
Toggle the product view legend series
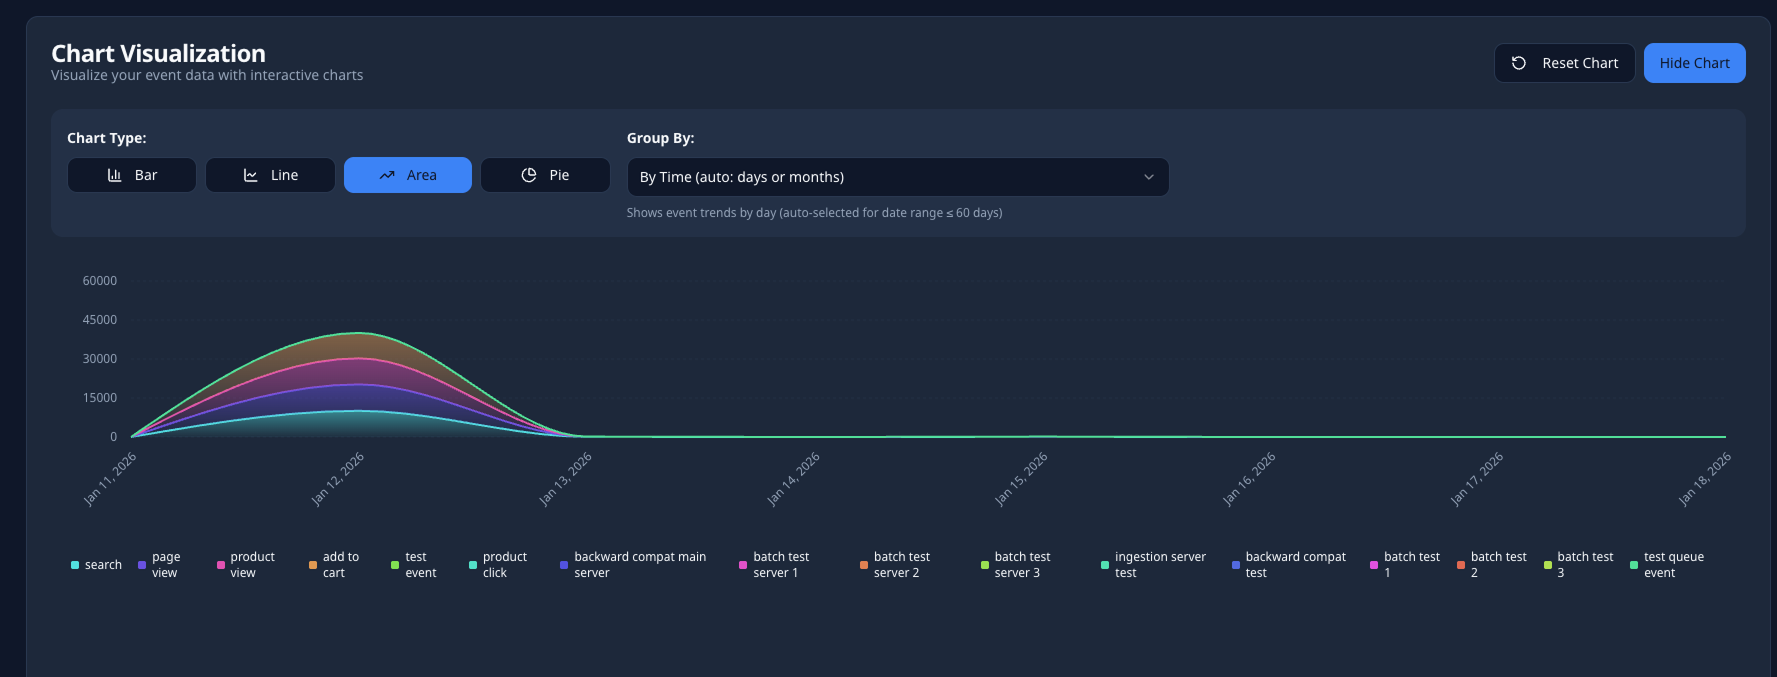[x=246, y=565]
